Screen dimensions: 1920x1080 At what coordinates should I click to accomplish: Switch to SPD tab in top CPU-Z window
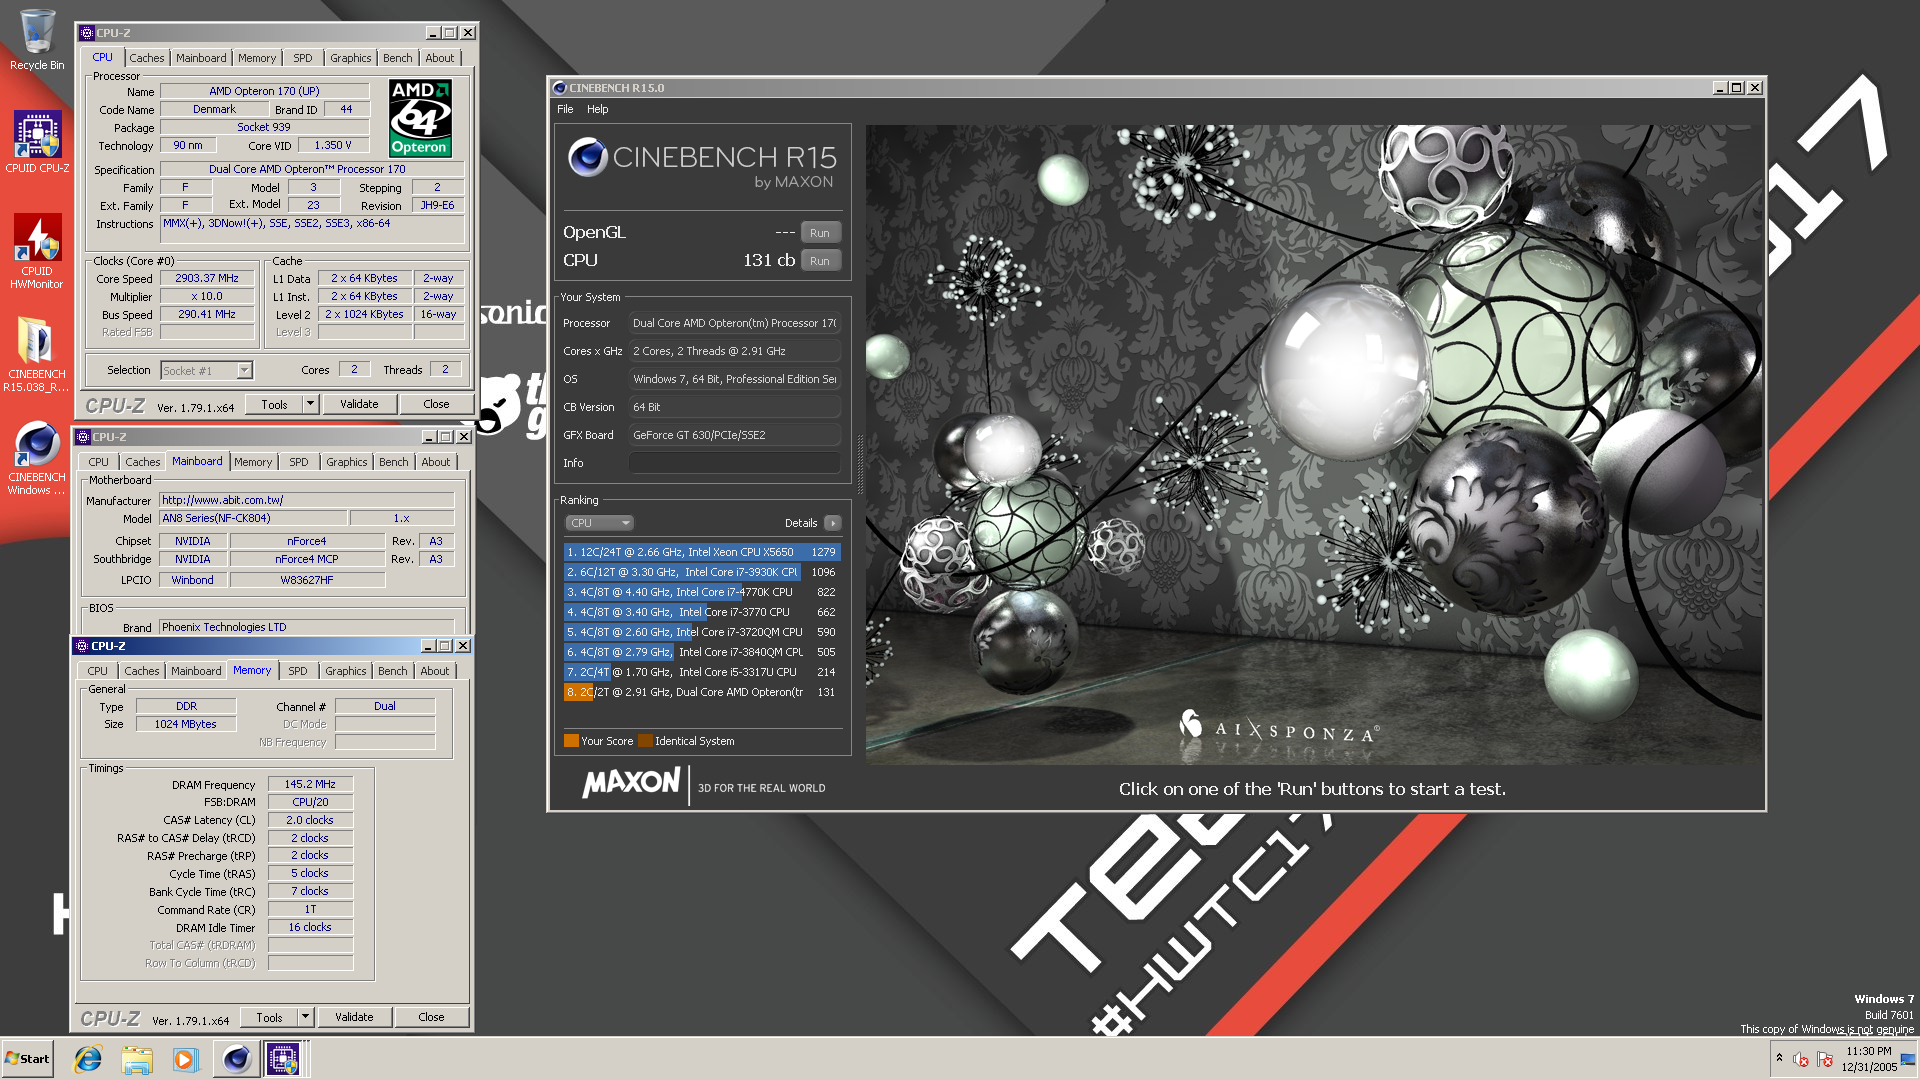tap(303, 58)
